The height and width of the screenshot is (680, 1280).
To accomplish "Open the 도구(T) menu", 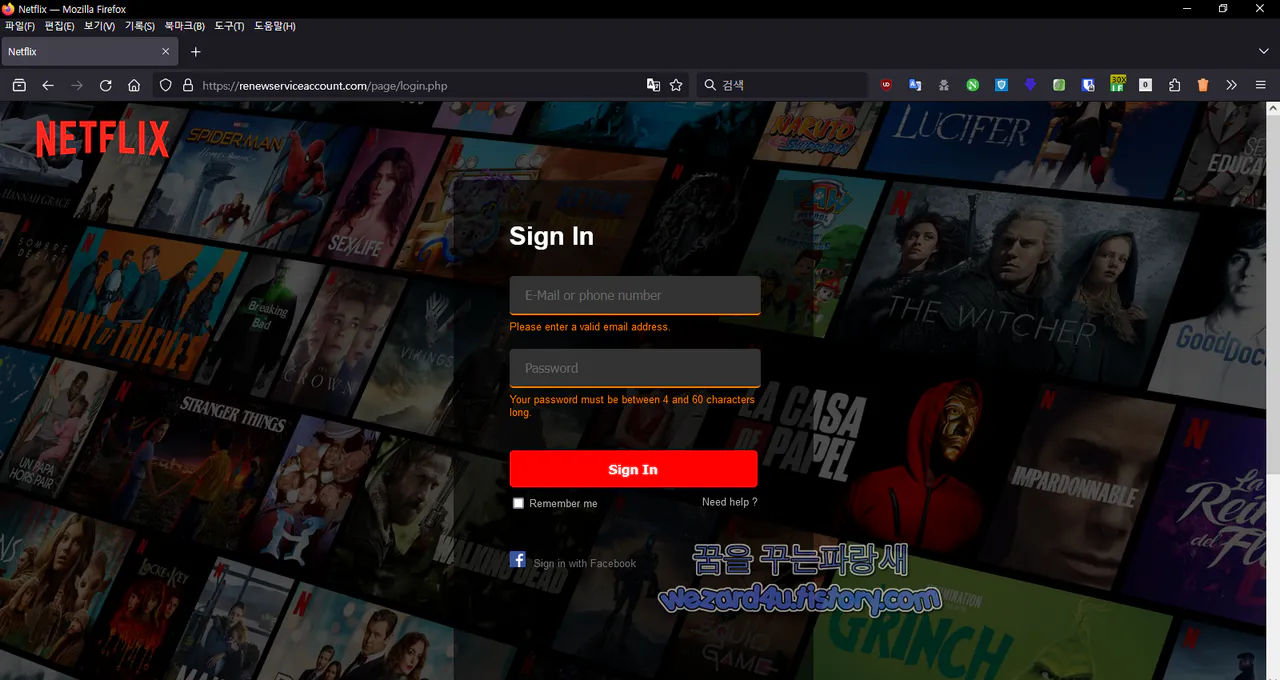I will click(229, 26).
